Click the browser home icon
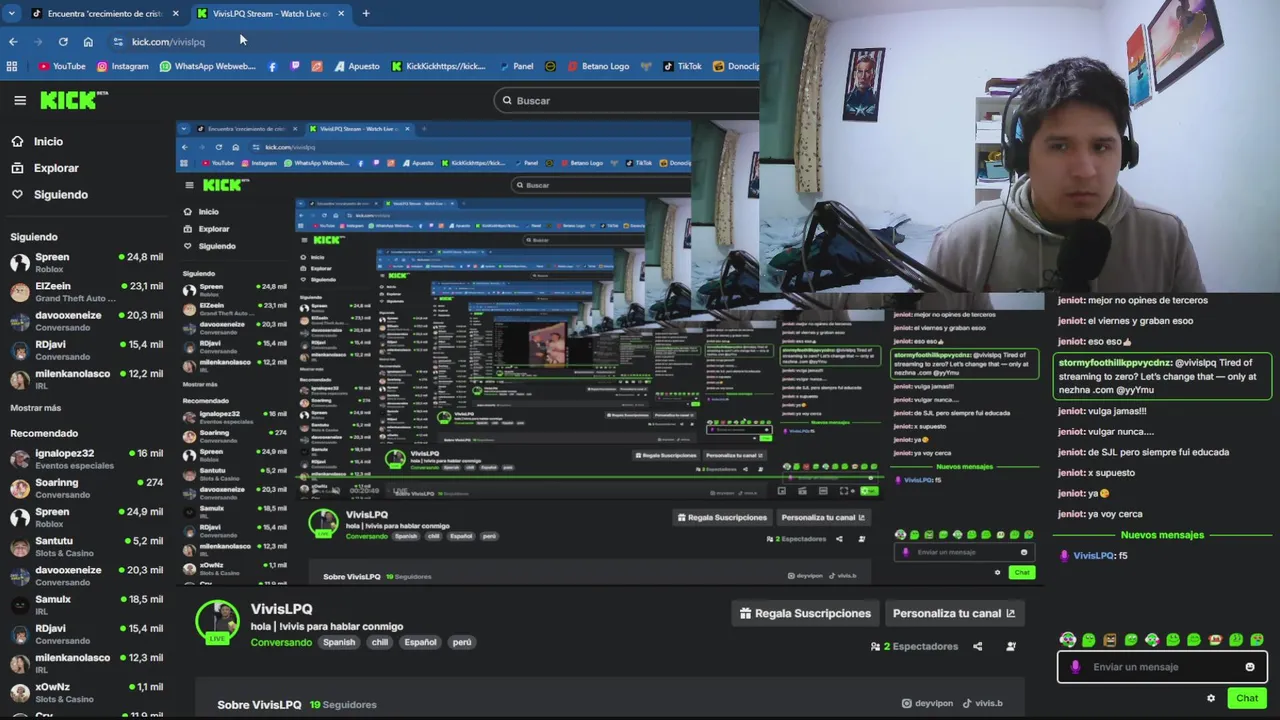1280x720 pixels. click(x=88, y=42)
